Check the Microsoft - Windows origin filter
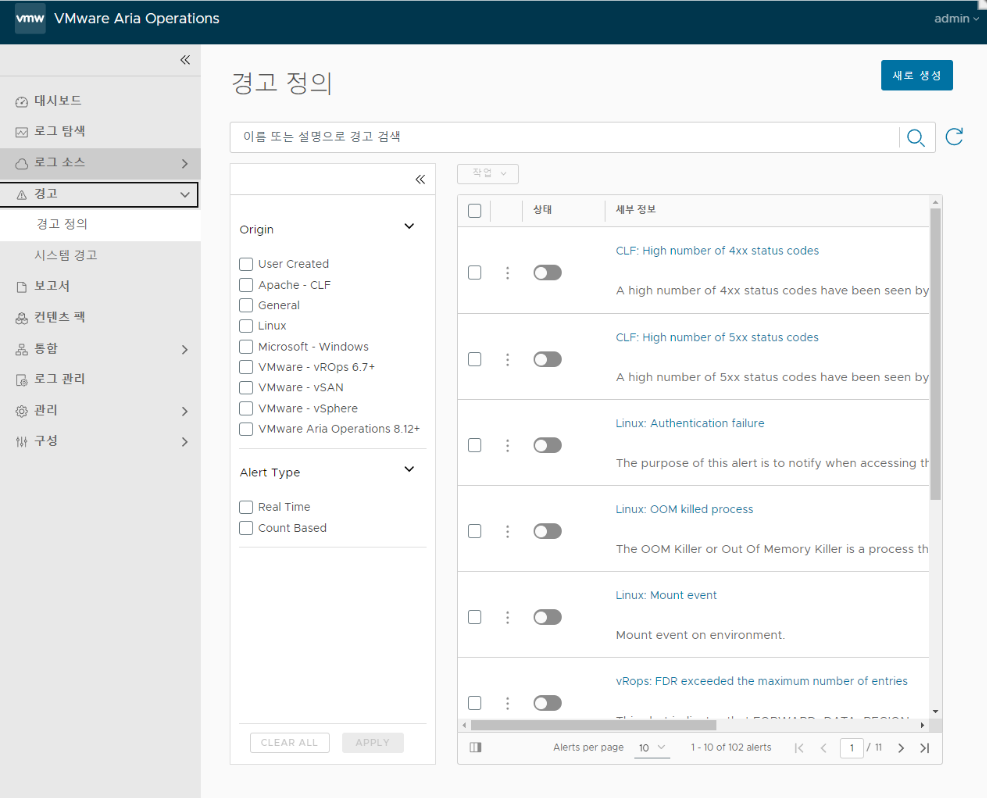Image resolution: width=987 pixels, height=798 pixels. point(246,347)
